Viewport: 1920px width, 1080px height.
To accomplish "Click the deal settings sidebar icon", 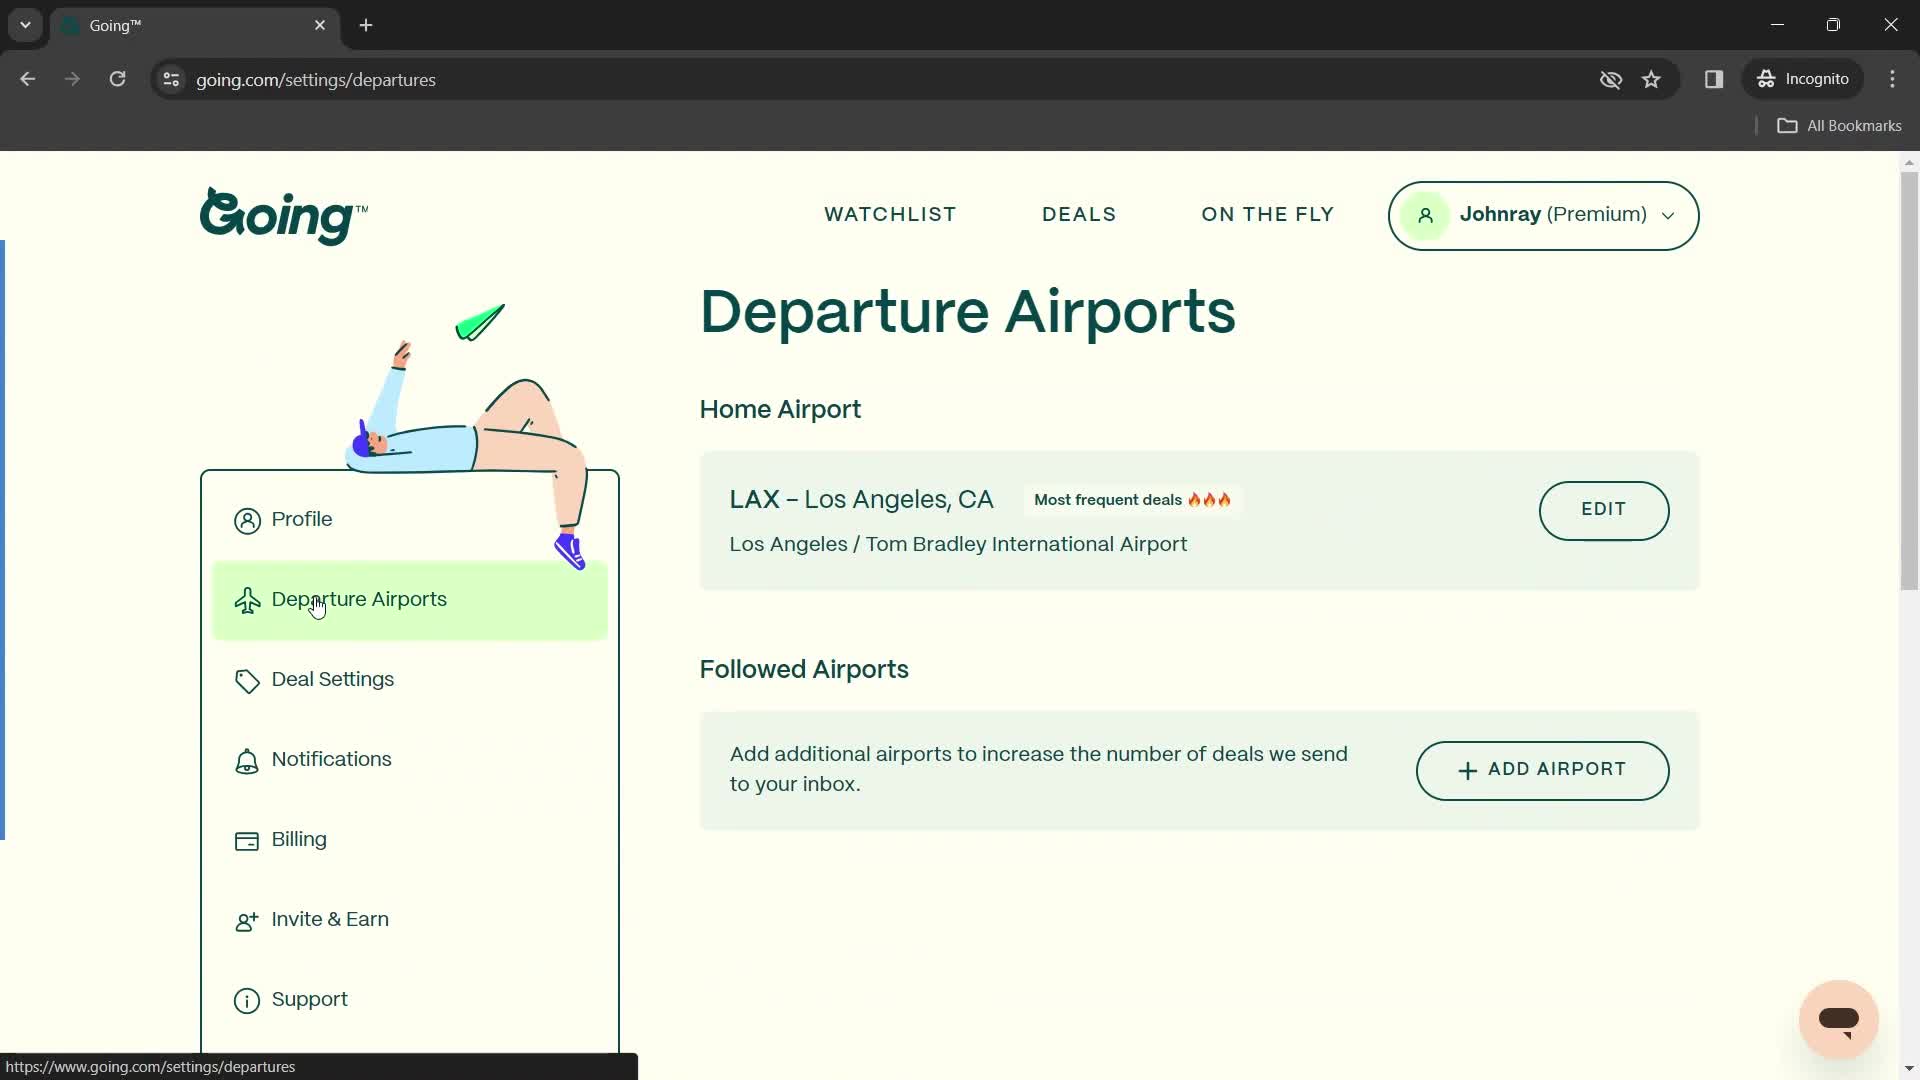I will [247, 679].
